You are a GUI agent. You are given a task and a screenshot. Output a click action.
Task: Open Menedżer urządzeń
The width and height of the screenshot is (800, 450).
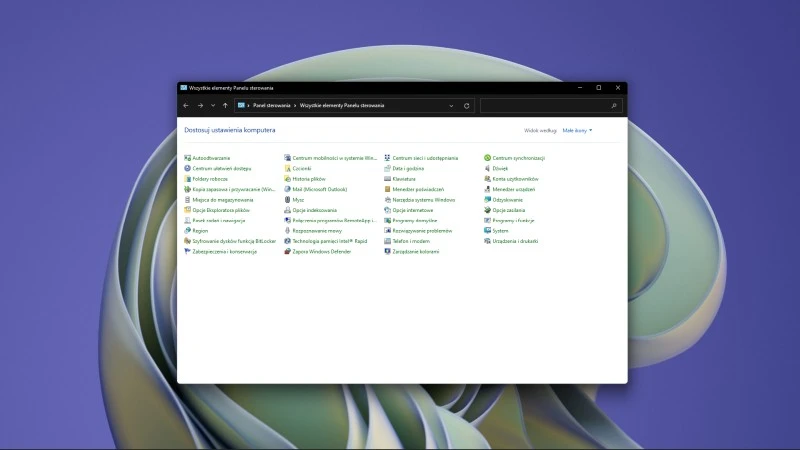[x=510, y=189]
